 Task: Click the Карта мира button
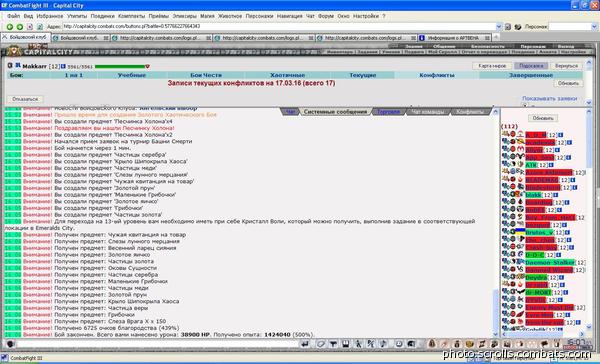[492, 66]
